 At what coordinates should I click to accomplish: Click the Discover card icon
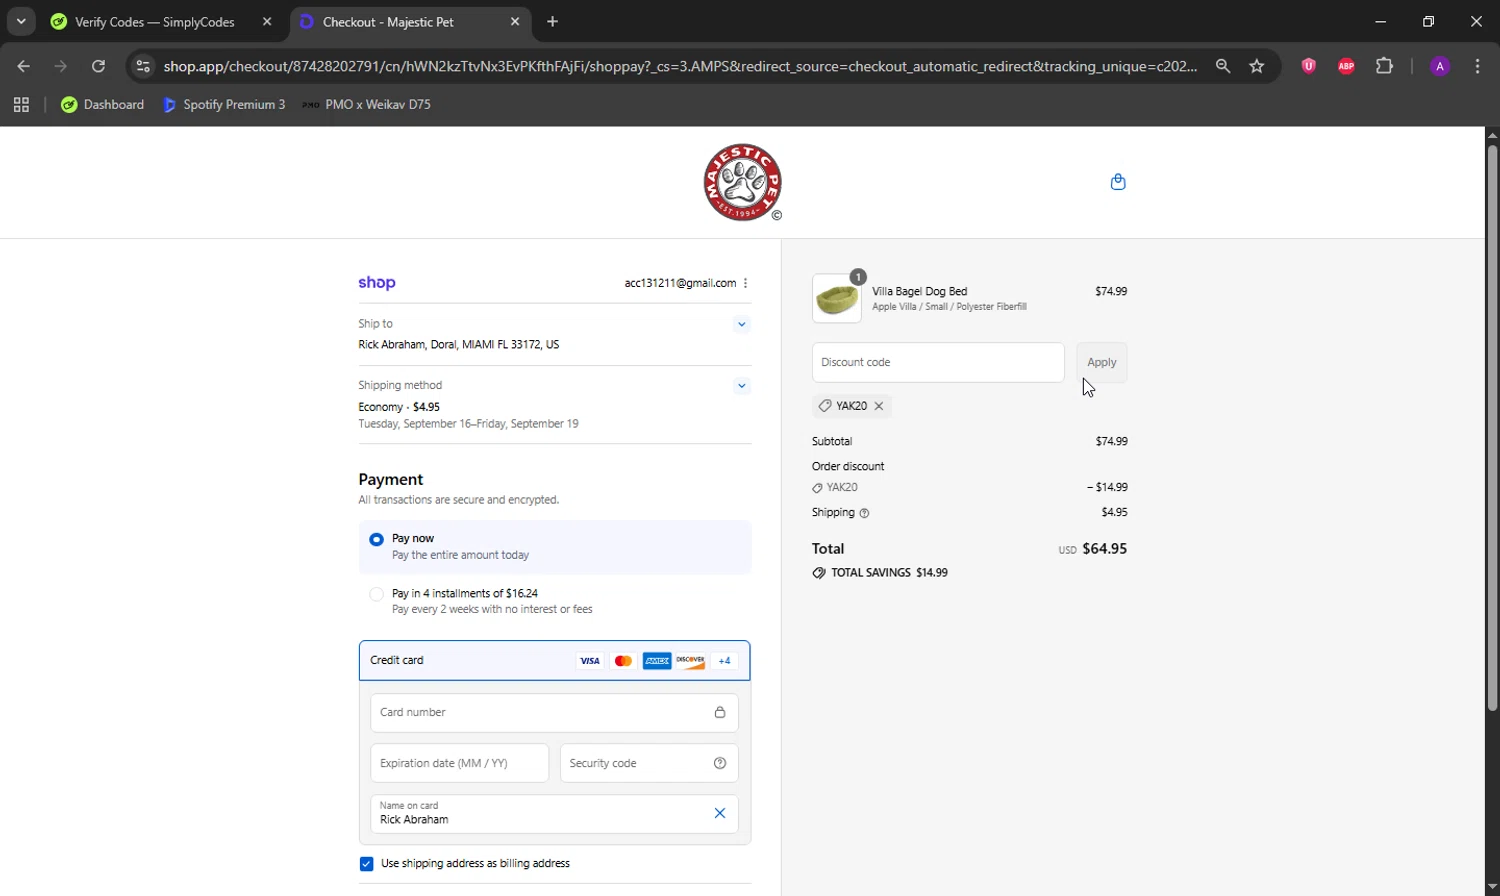pos(690,661)
